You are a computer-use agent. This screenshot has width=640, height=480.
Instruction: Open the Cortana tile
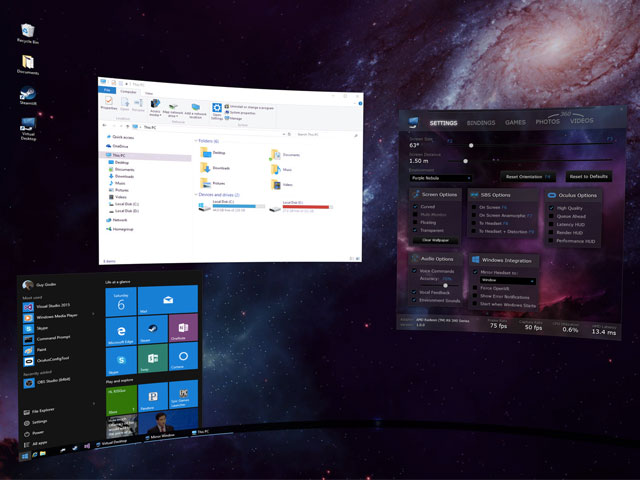pos(183,356)
